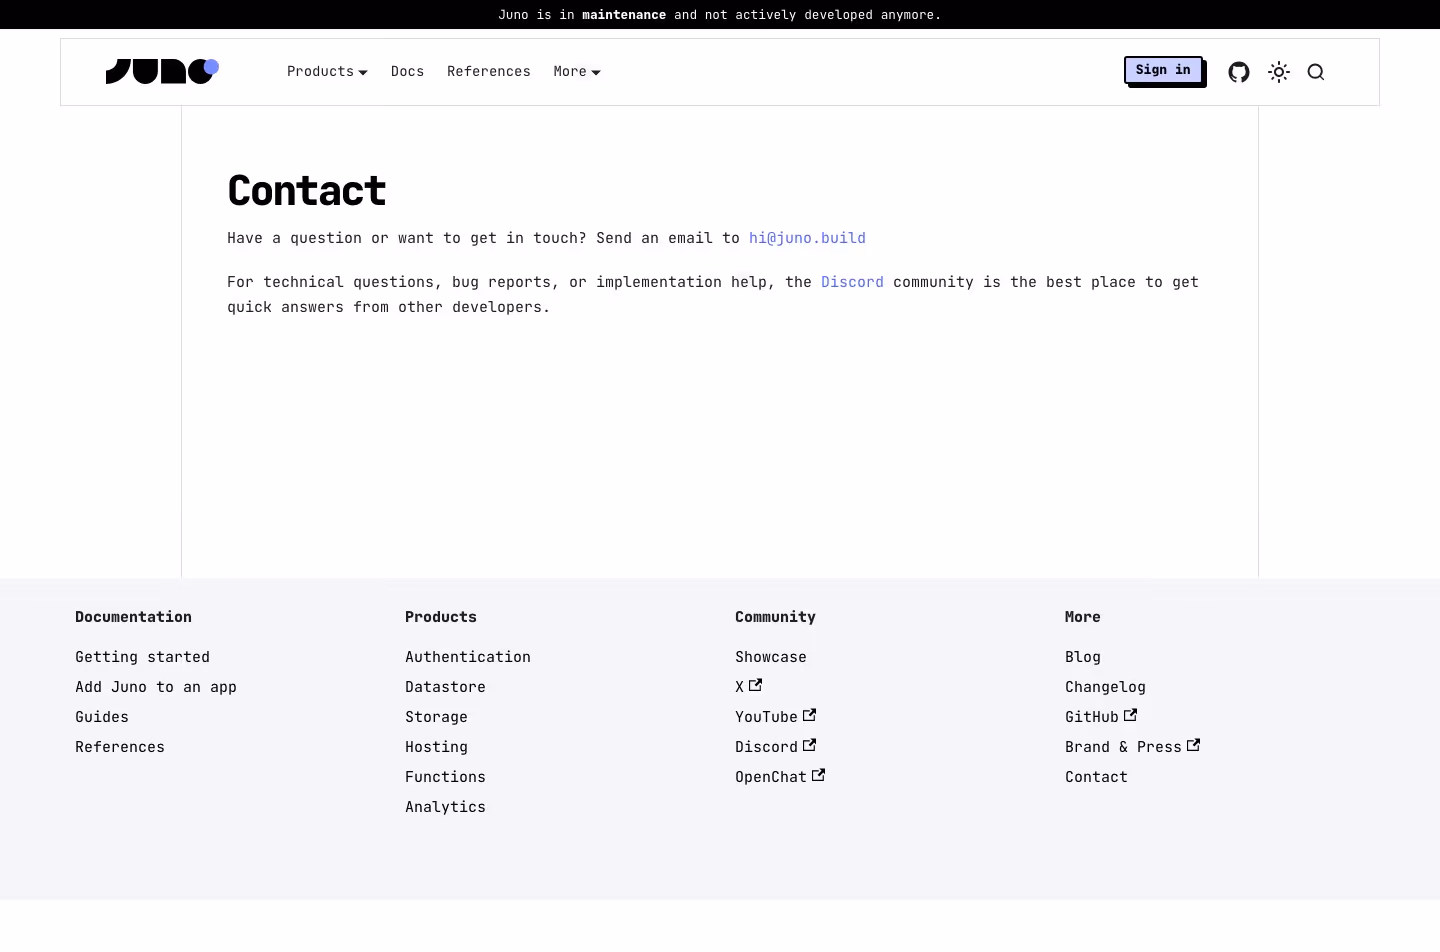The image size is (1440, 952).
Task: Click the hi@juno.build email link
Action: [x=807, y=238]
